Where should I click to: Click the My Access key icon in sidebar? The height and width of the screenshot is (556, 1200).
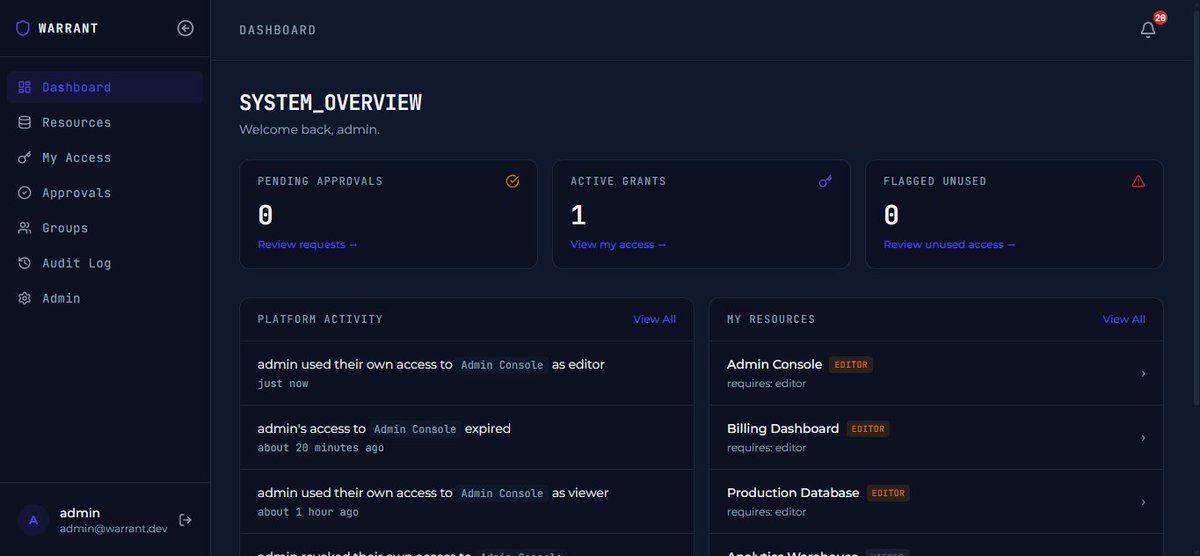coord(25,157)
